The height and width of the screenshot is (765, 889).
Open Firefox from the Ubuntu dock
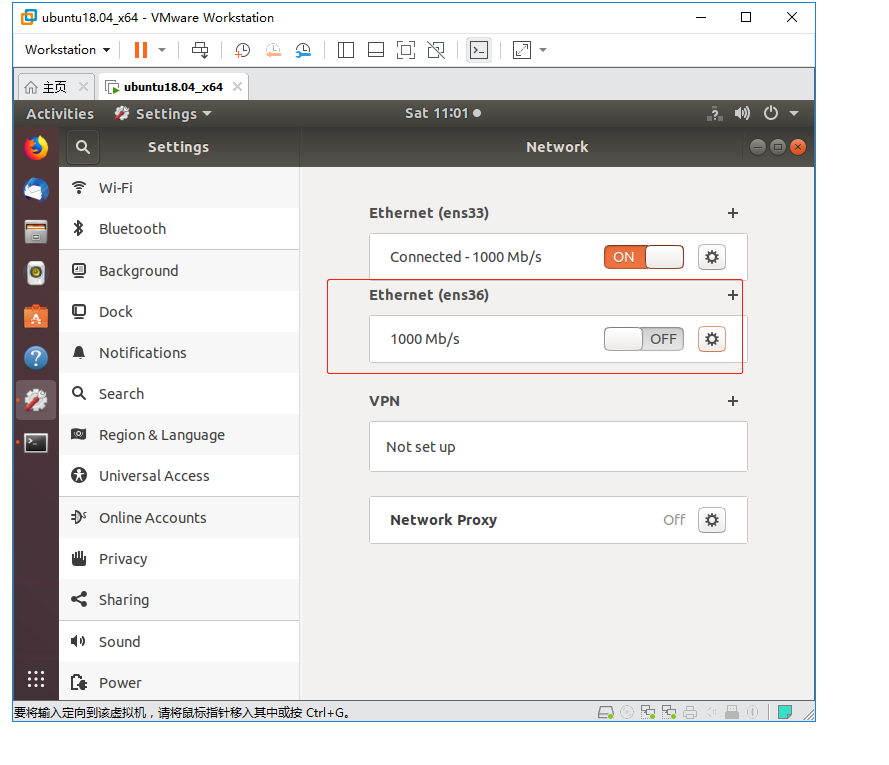[x=36, y=146]
